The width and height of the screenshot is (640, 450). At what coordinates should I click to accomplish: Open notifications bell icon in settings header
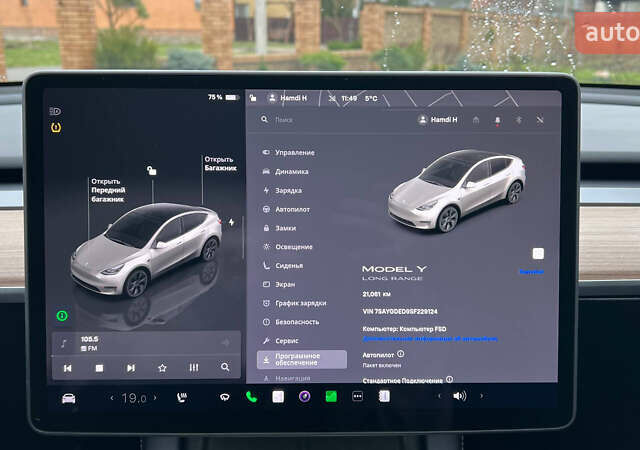pyautogui.click(x=498, y=120)
